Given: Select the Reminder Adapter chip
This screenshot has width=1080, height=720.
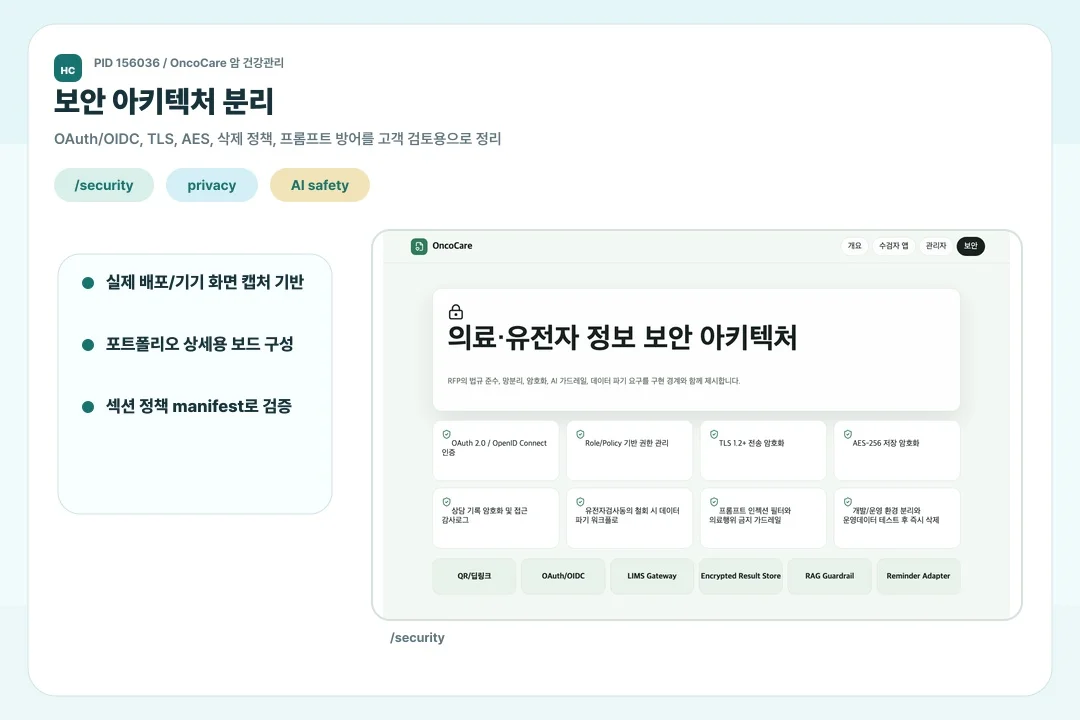Looking at the screenshot, I should pos(918,576).
